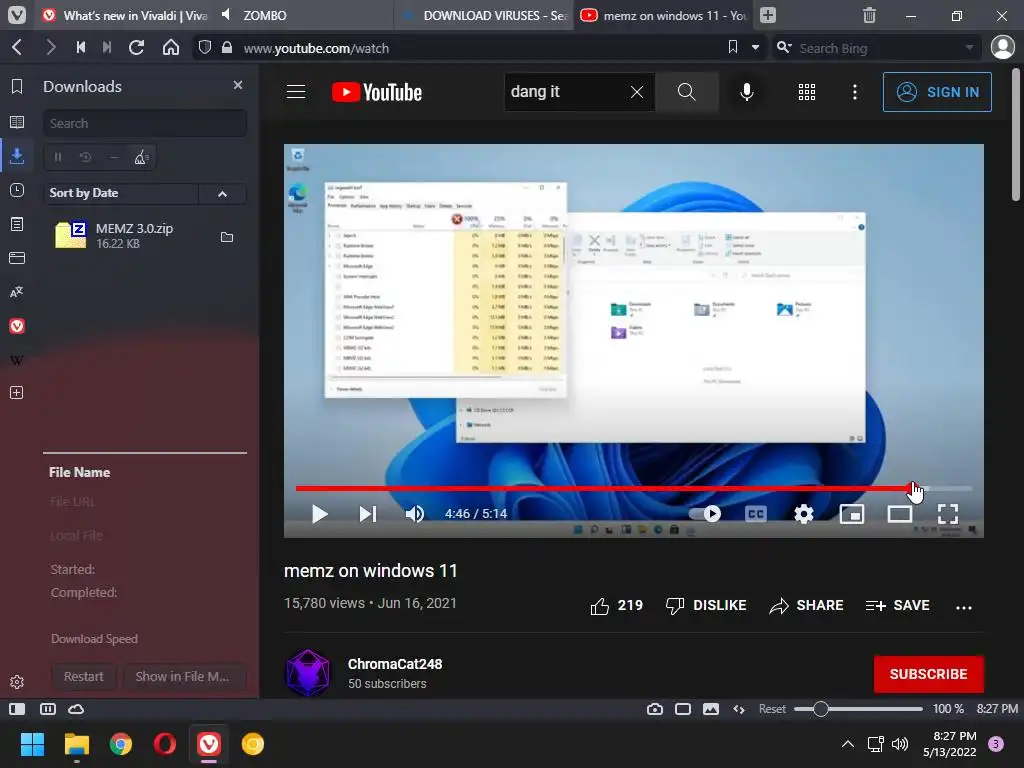
Task: Open a new tab
Action: [768, 15]
